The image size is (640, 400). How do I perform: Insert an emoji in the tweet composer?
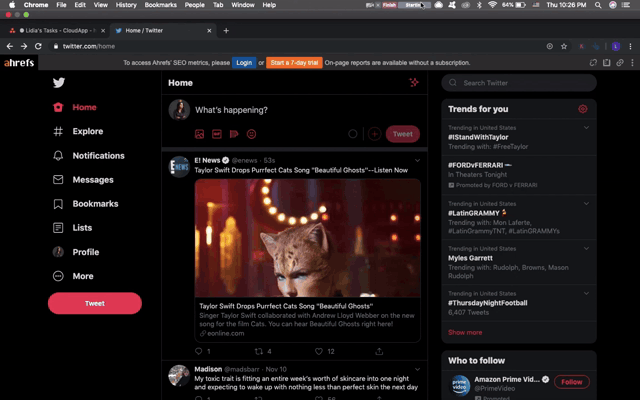coord(251,134)
